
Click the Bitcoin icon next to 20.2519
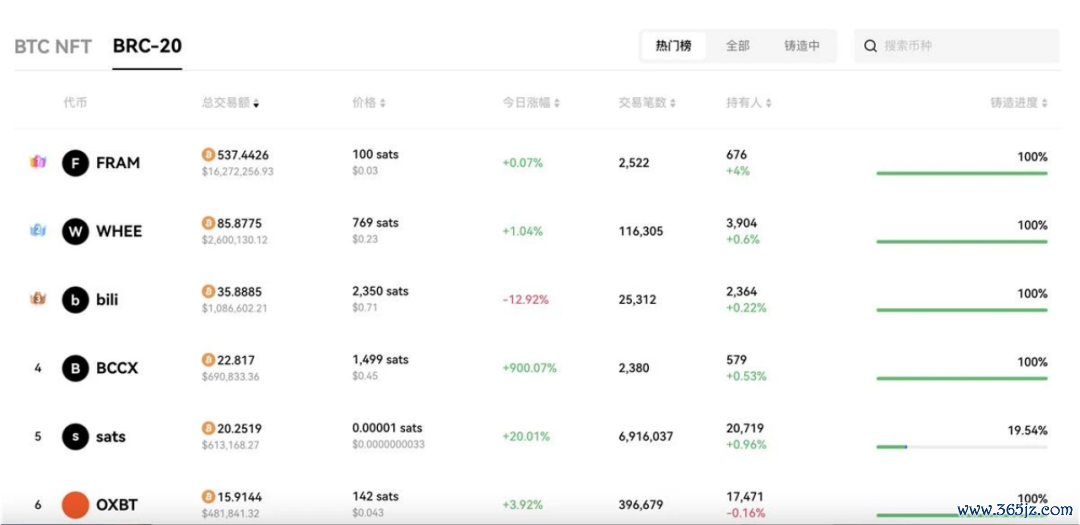[208, 429]
